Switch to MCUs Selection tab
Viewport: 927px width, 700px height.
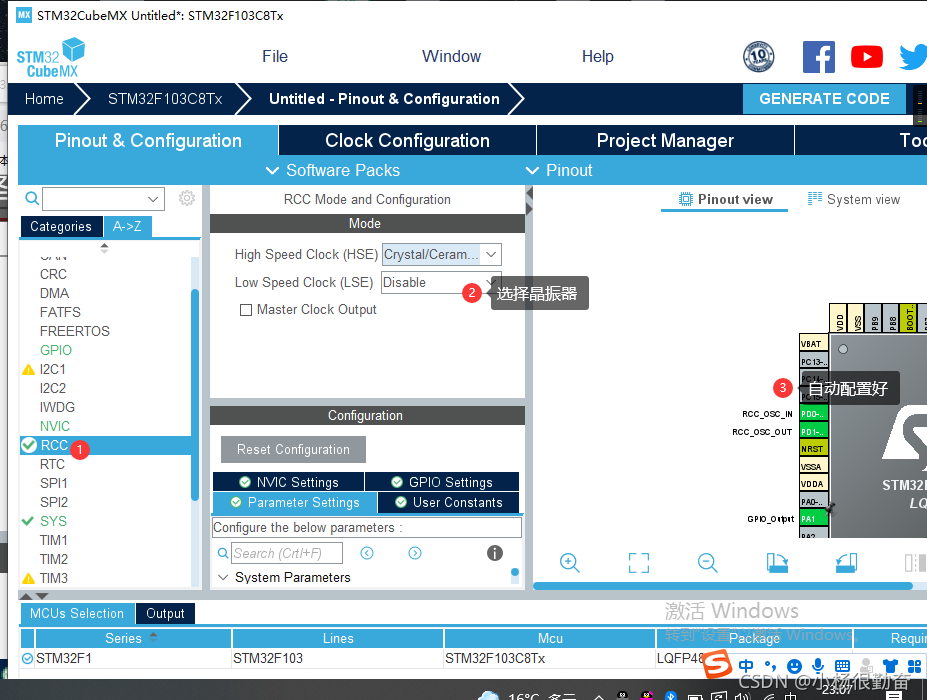(77, 614)
